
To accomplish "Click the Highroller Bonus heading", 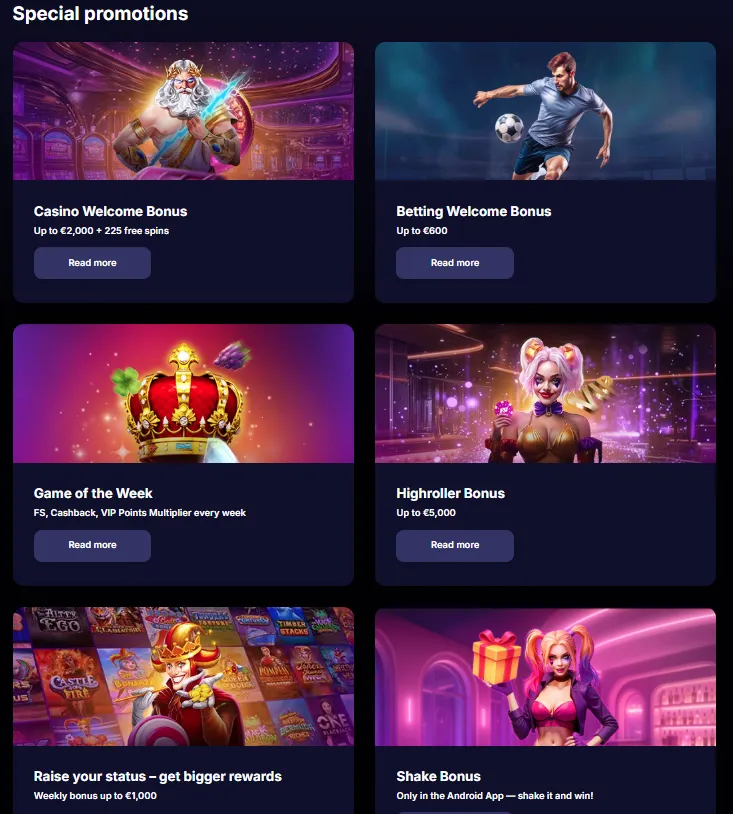I will (450, 493).
